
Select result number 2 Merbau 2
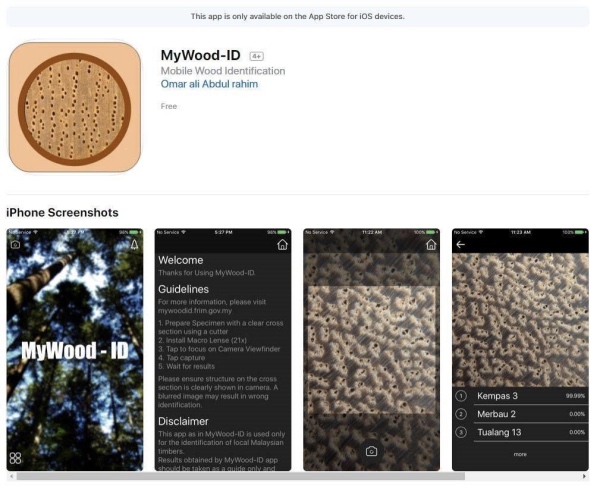pos(520,414)
